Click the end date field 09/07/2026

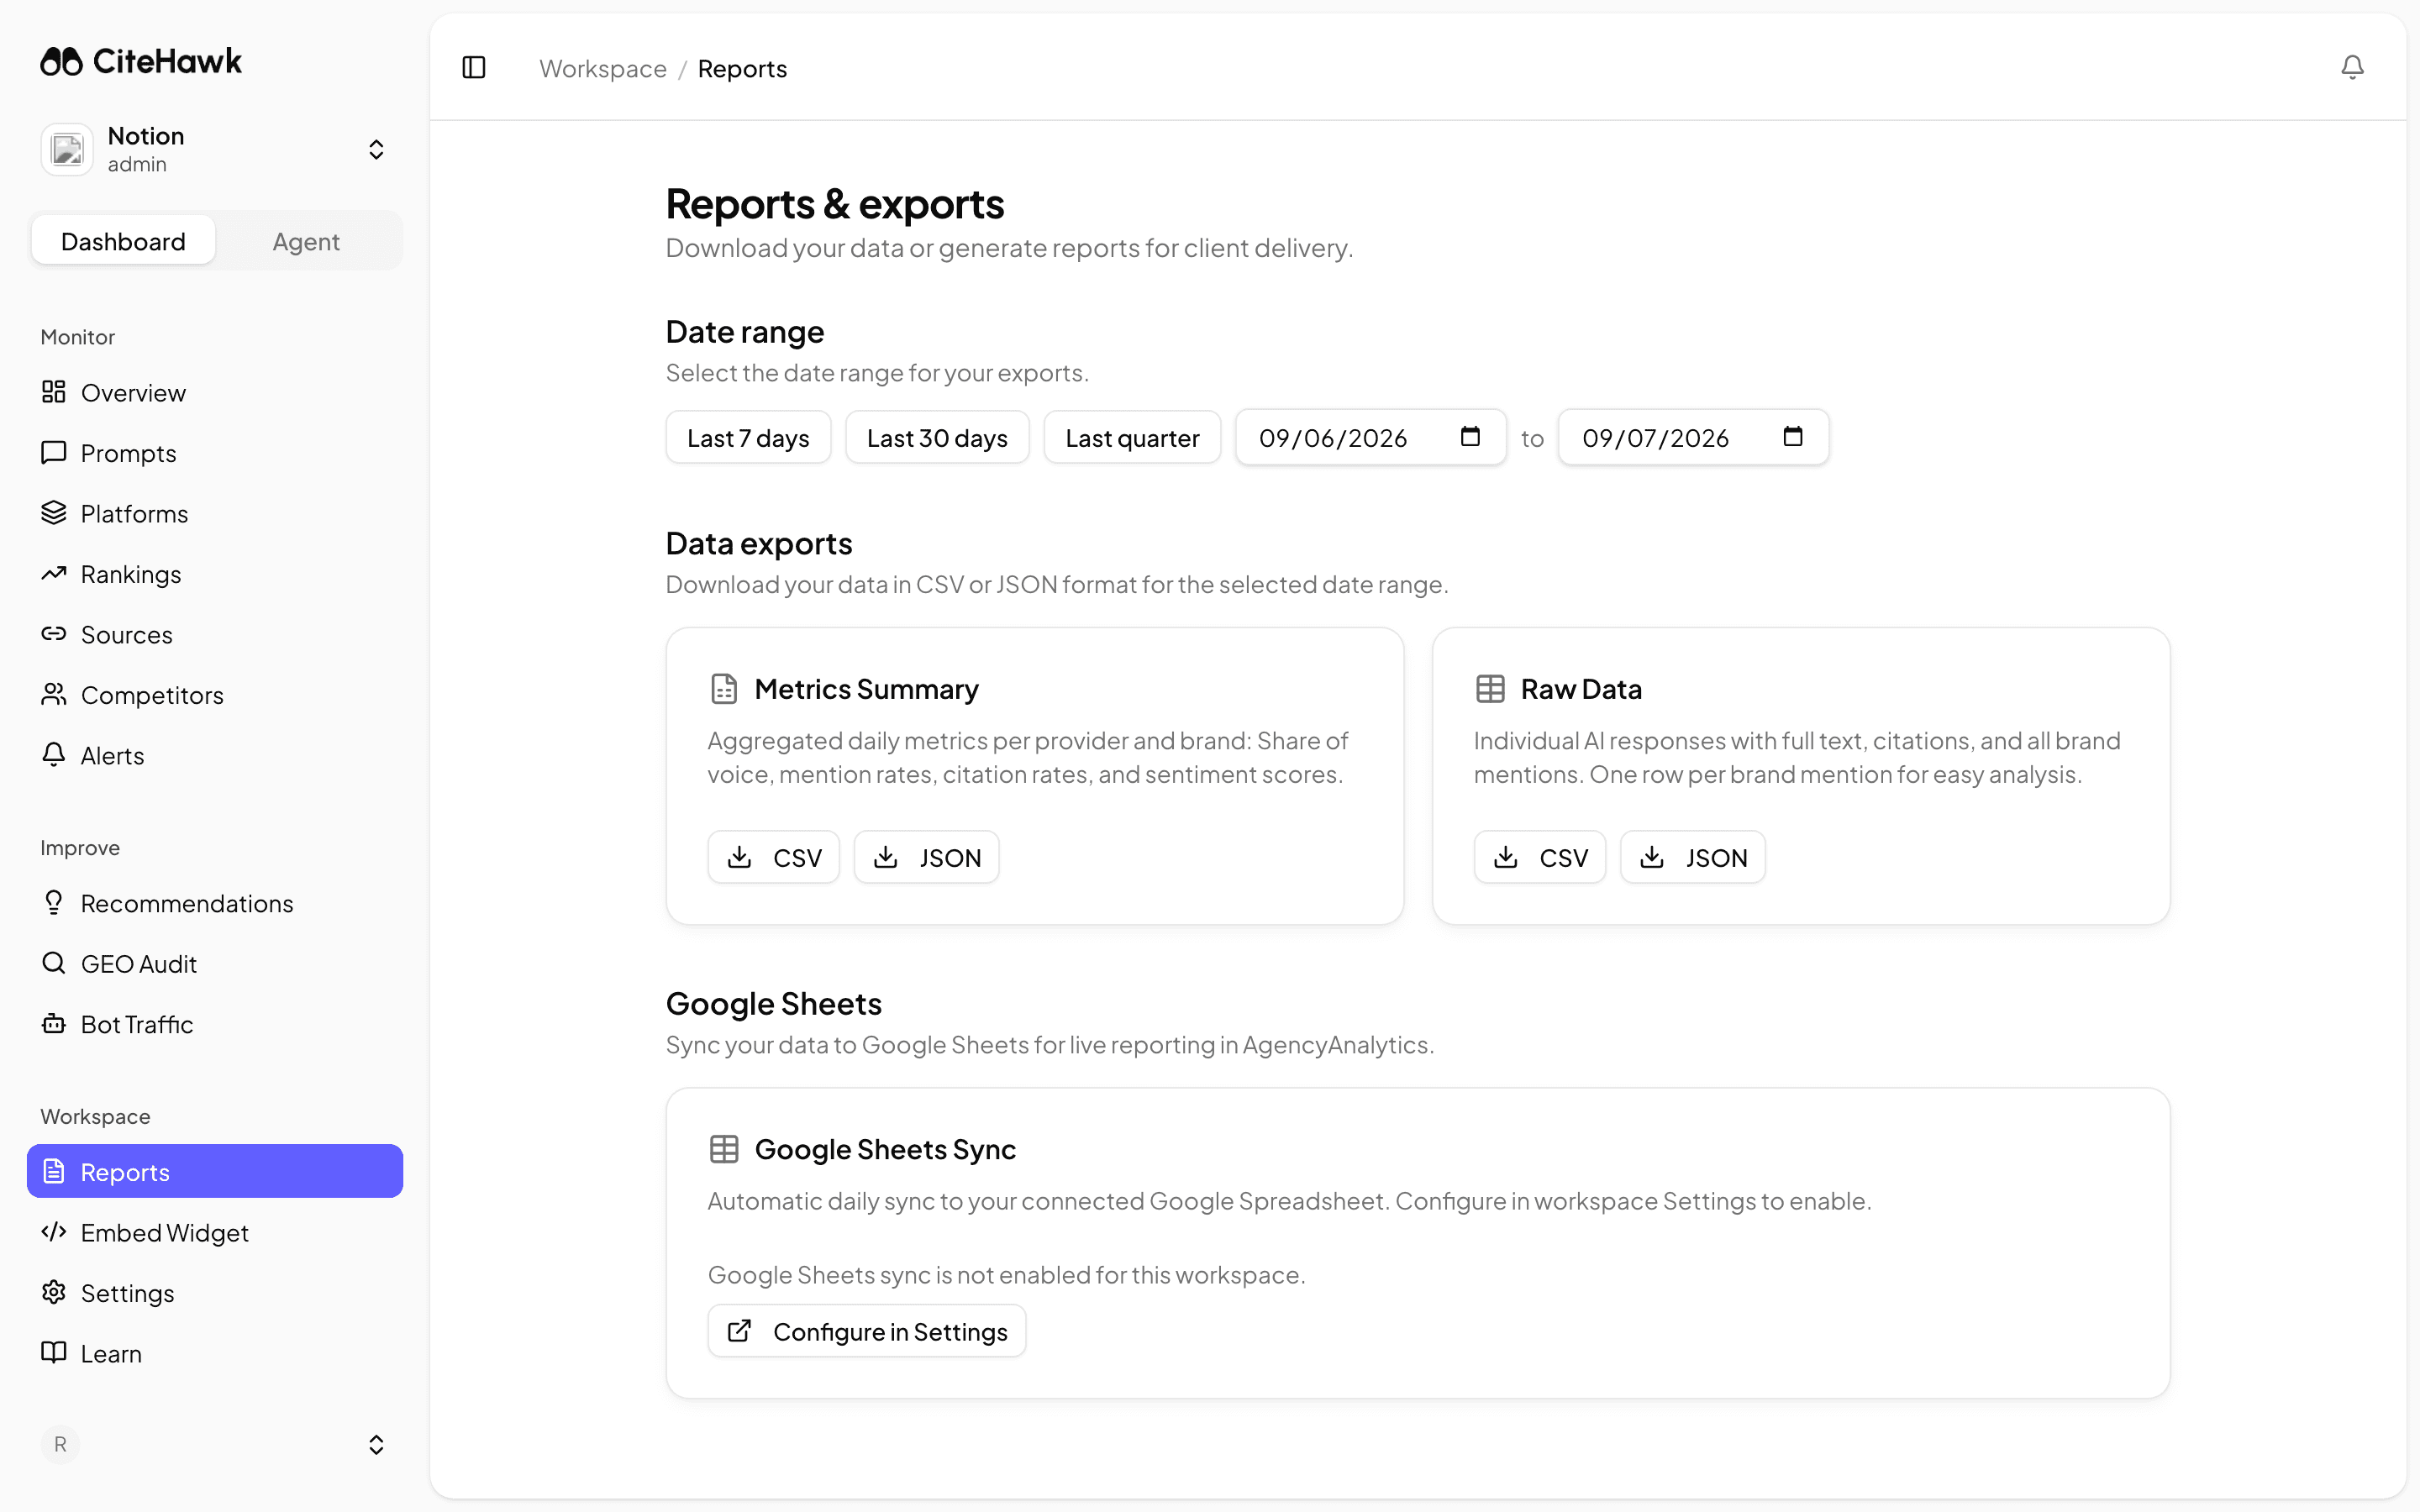pyautogui.click(x=1694, y=438)
